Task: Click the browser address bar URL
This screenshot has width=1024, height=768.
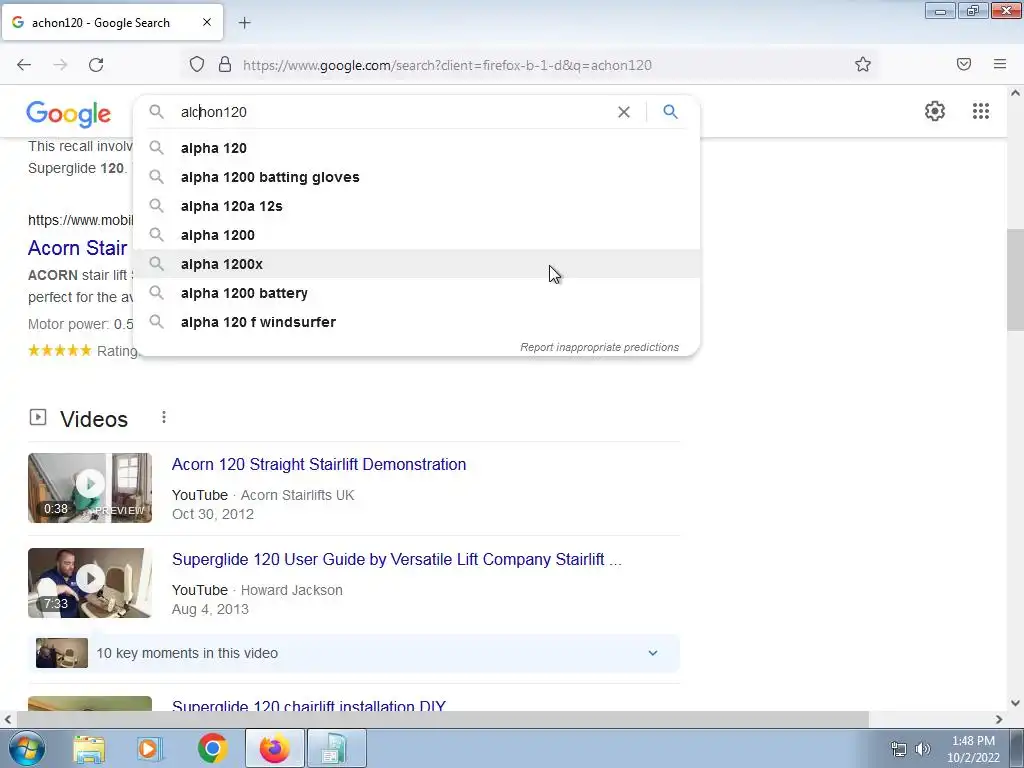Action: (447, 65)
